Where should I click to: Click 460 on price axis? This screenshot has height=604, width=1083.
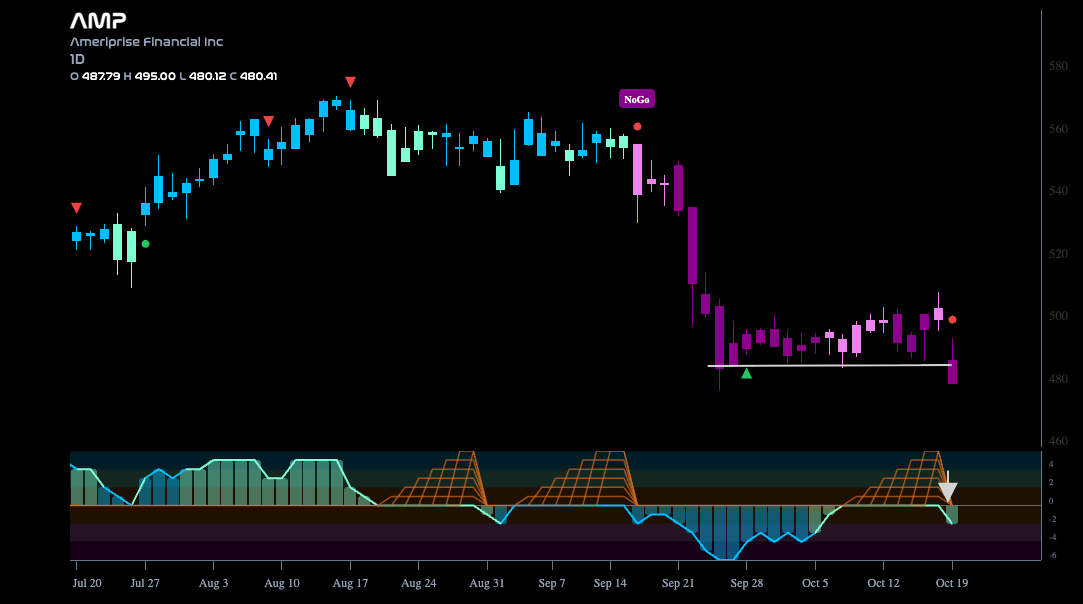tap(1058, 440)
